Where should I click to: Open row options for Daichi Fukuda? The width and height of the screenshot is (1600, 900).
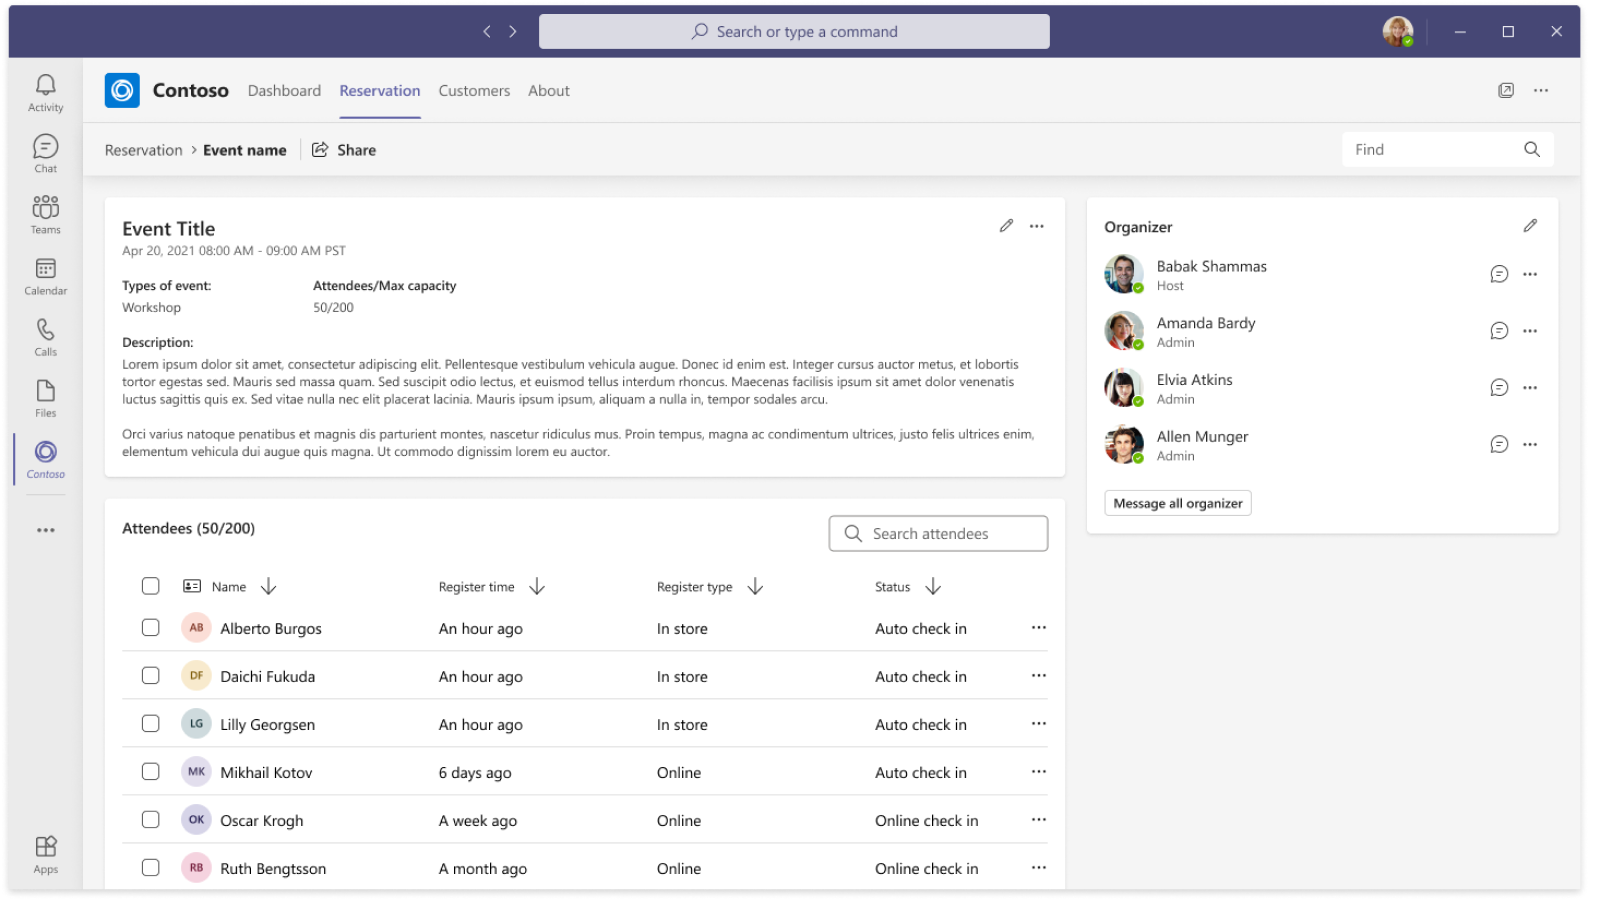tap(1039, 676)
